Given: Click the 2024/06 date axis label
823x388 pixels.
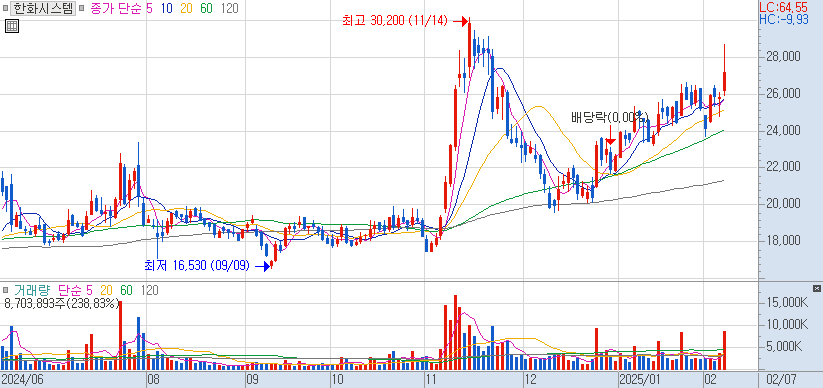Looking at the screenshot, I should pos(22,379).
